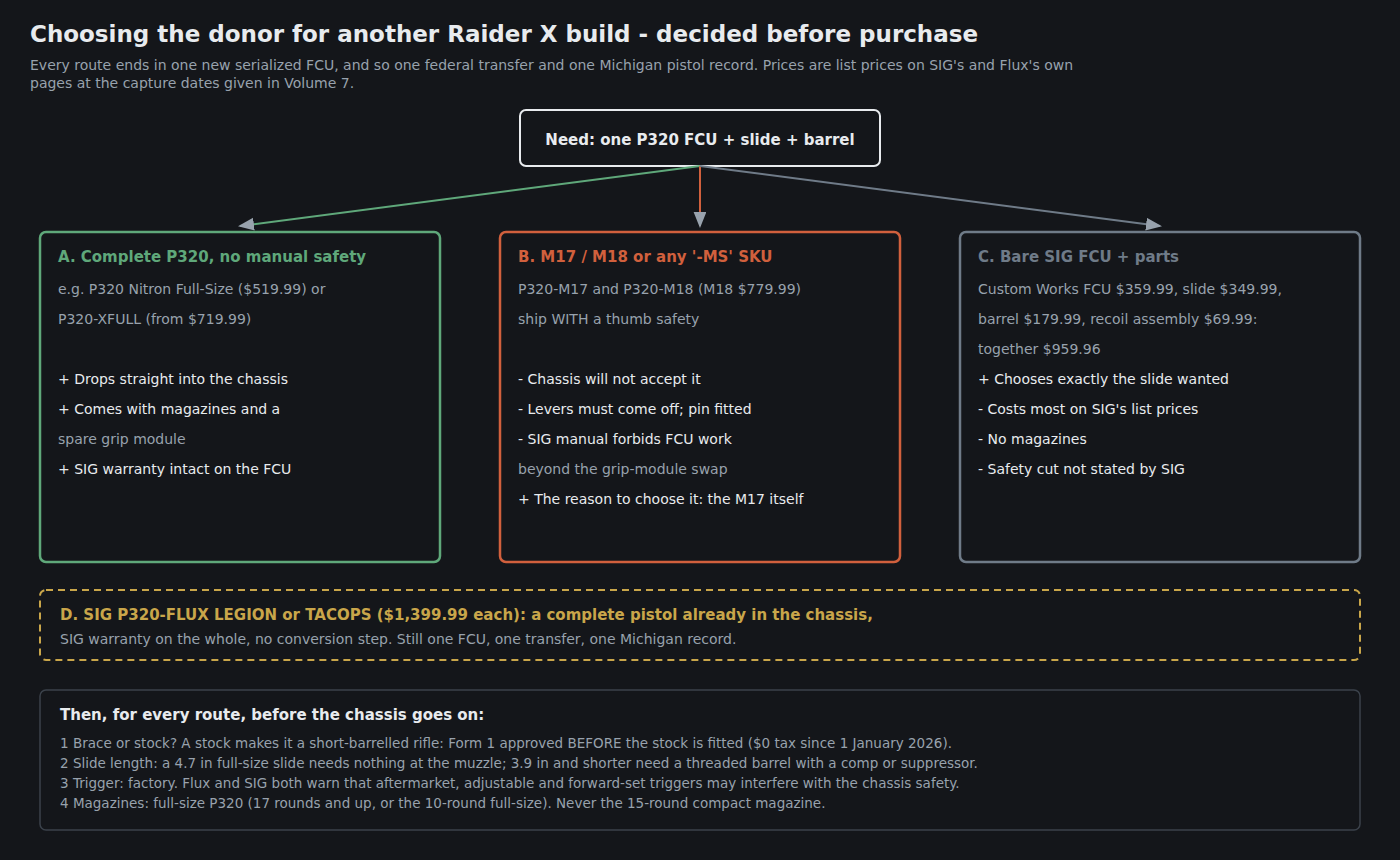Click step 1 'Brace or stock?' line
Screen dimensions: 1400x860
coord(506,743)
